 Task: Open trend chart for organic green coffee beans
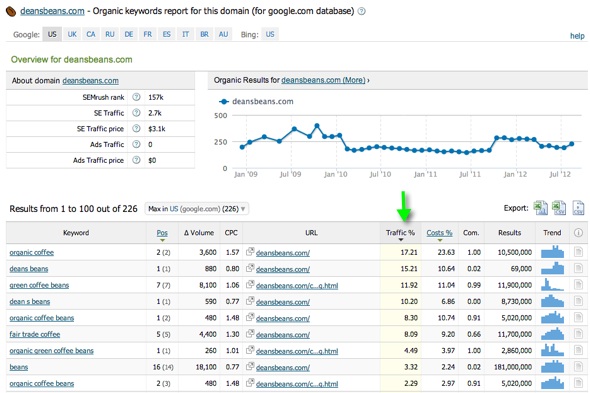point(552,350)
